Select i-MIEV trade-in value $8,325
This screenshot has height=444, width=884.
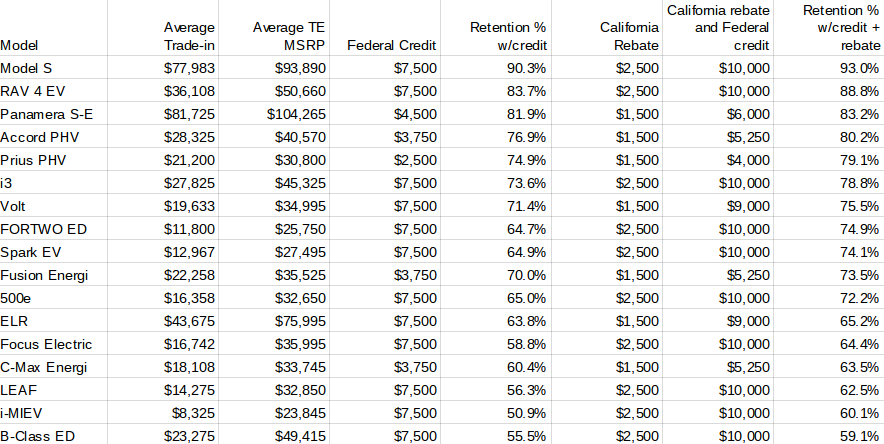point(193,414)
